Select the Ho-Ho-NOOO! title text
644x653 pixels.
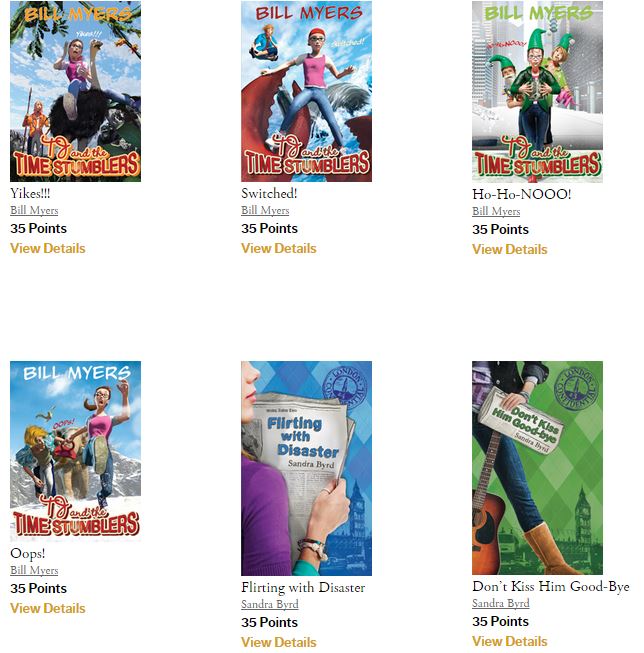pyautogui.click(x=522, y=194)
